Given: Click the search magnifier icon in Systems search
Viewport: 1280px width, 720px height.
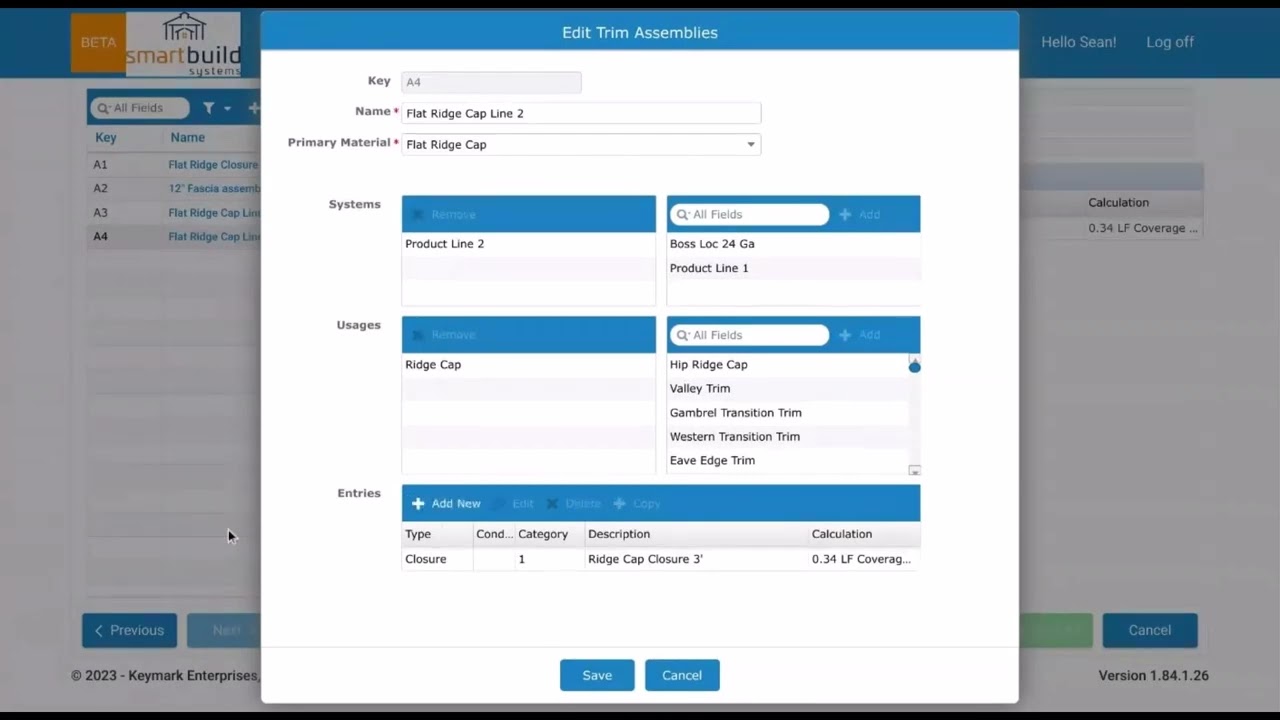Looking at the screenshot, I should pos(682,214).
